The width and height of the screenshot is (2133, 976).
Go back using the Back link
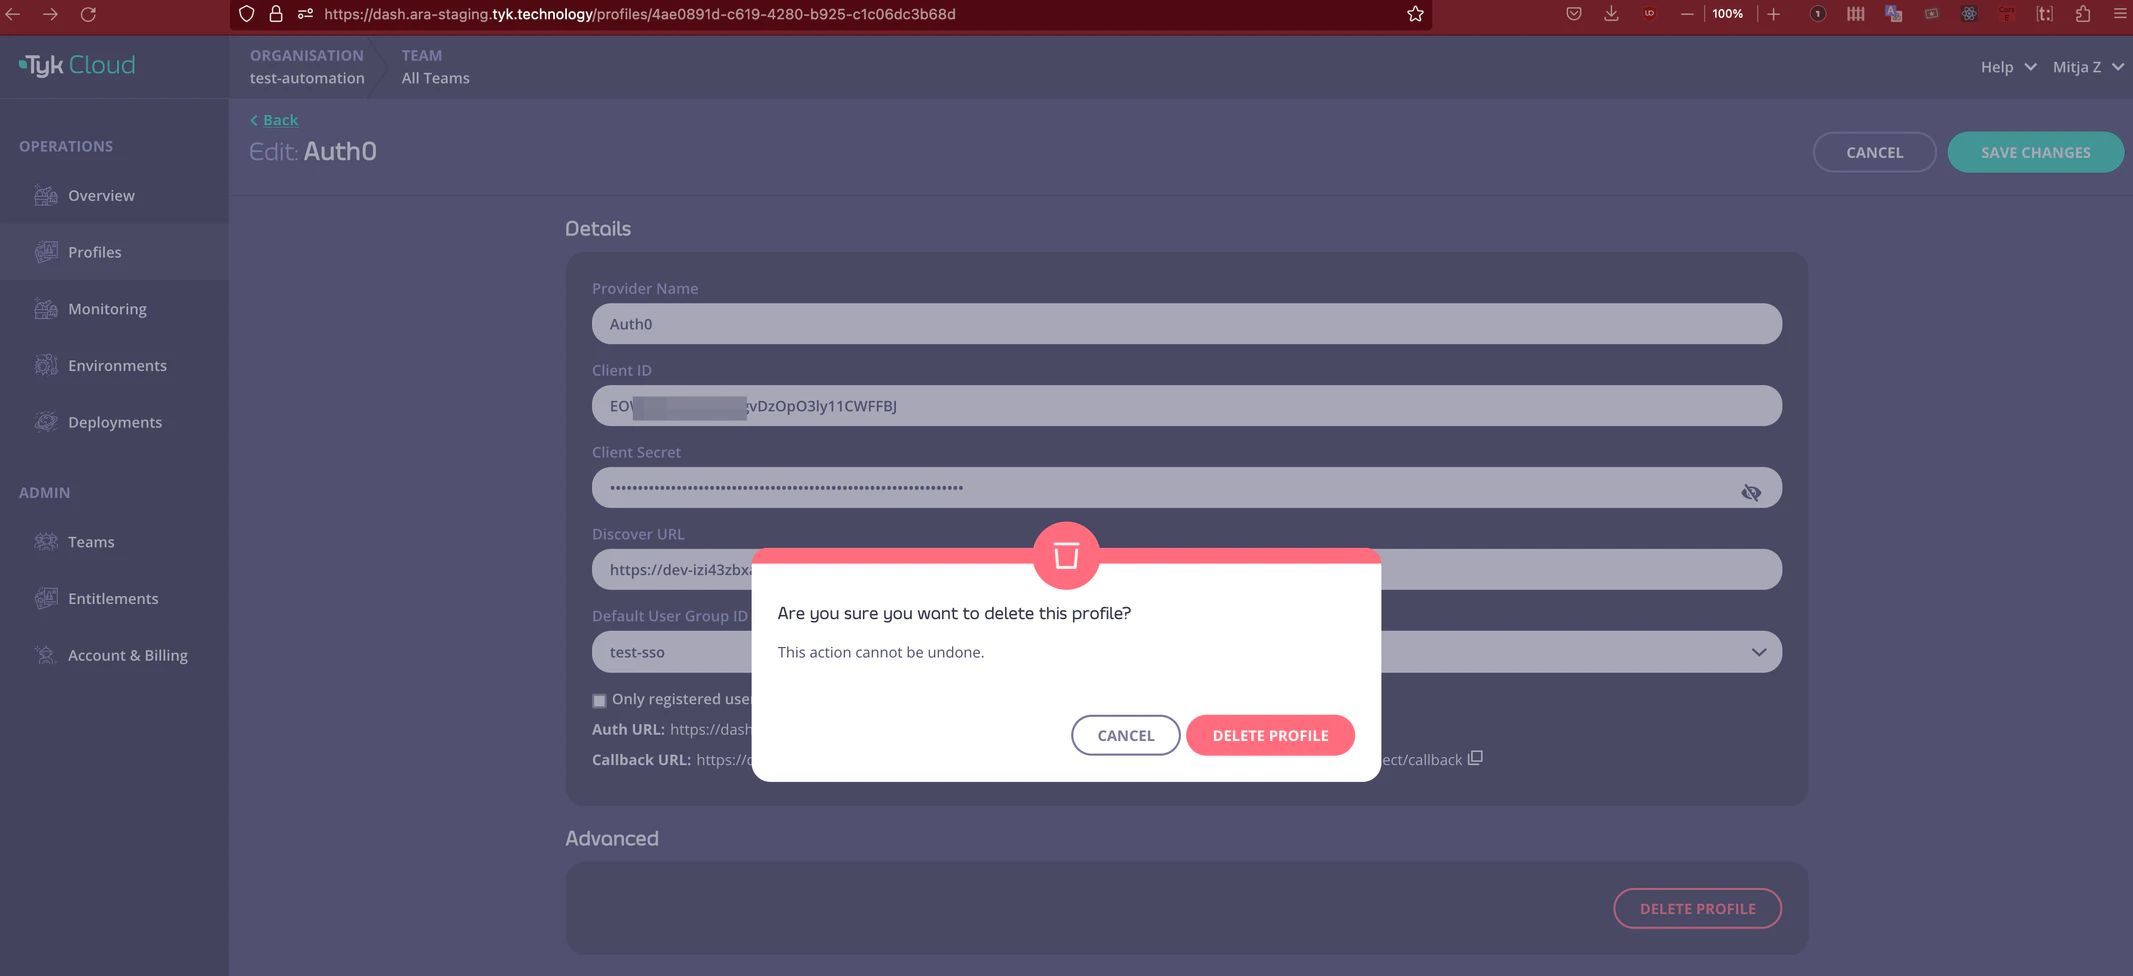coord(273,119)
